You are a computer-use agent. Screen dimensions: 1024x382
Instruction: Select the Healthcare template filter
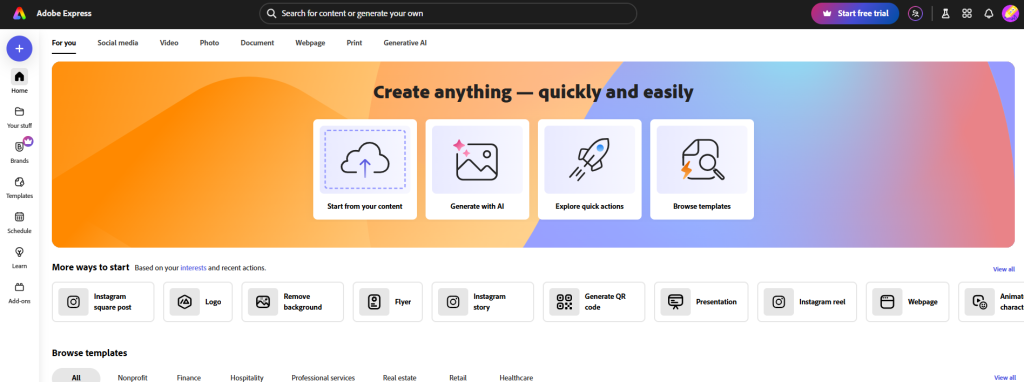pos(516,377)
